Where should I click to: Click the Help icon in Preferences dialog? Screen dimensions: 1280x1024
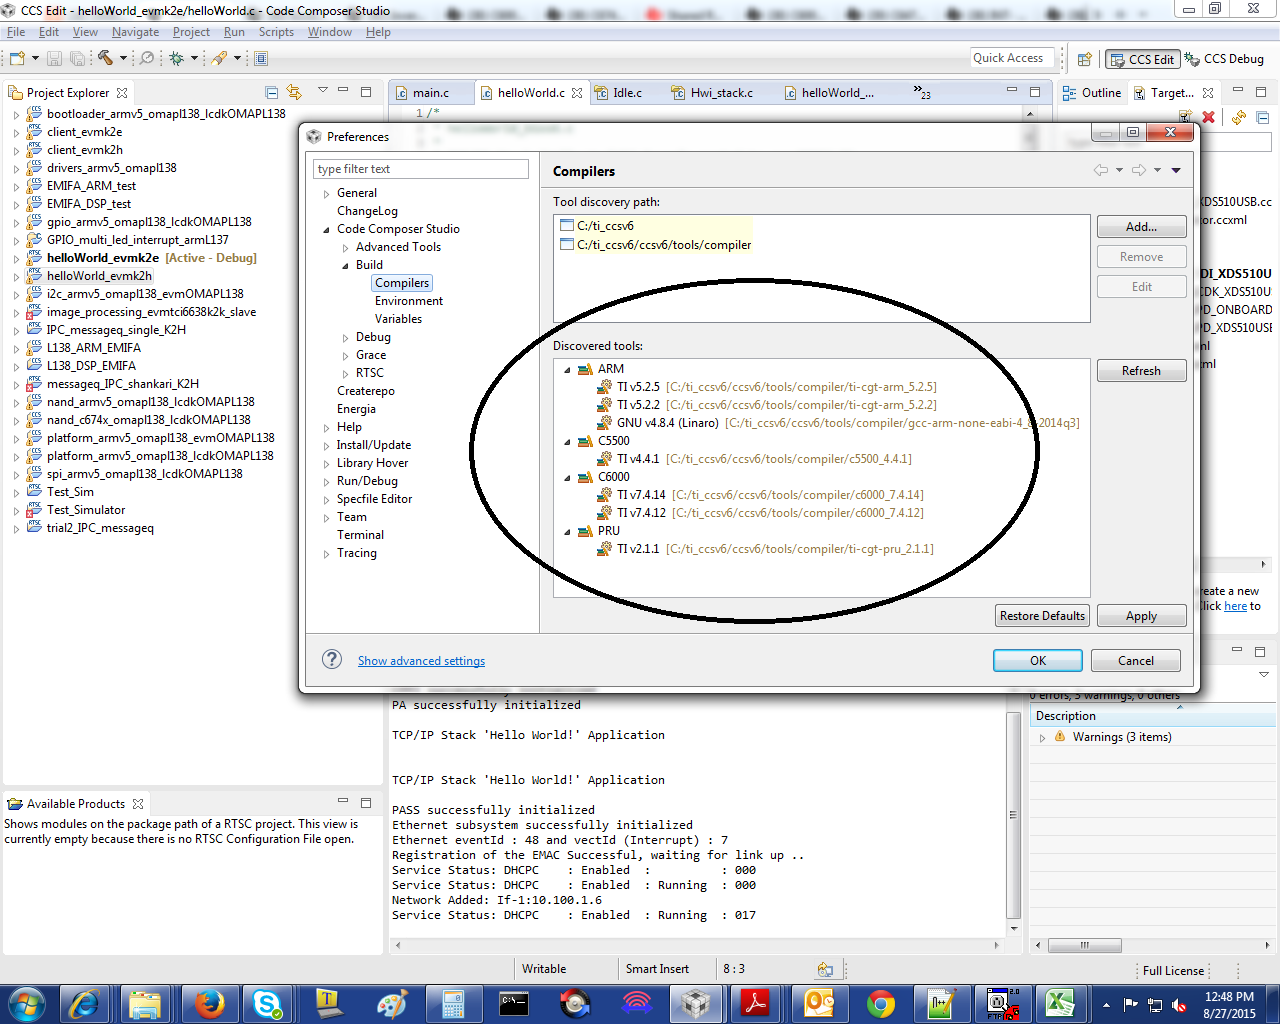[x=331, y=660]
